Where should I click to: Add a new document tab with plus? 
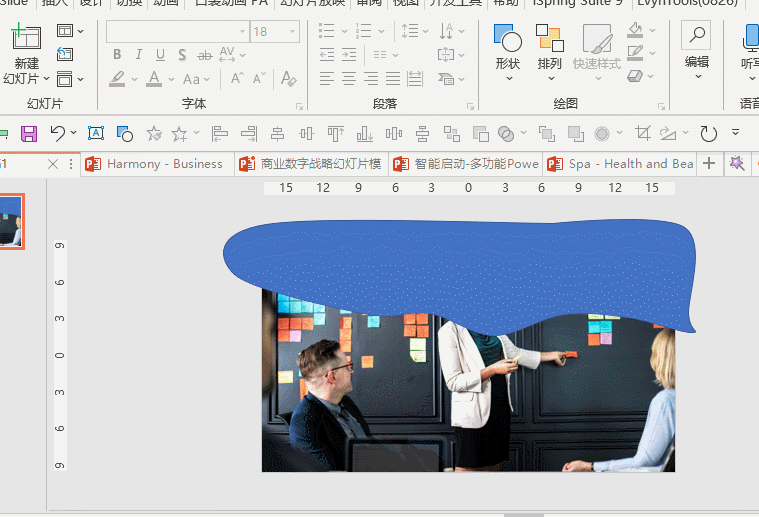pyautogui.click(x=709, y=164)
